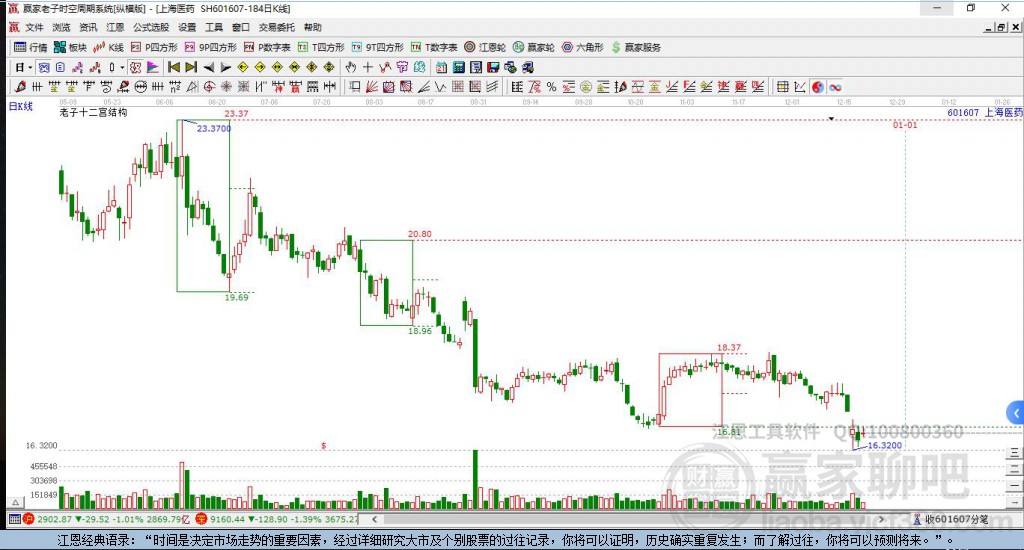
Task: Click the 老子十二宫结构 chart label
Action: click(x=93, y=112)
